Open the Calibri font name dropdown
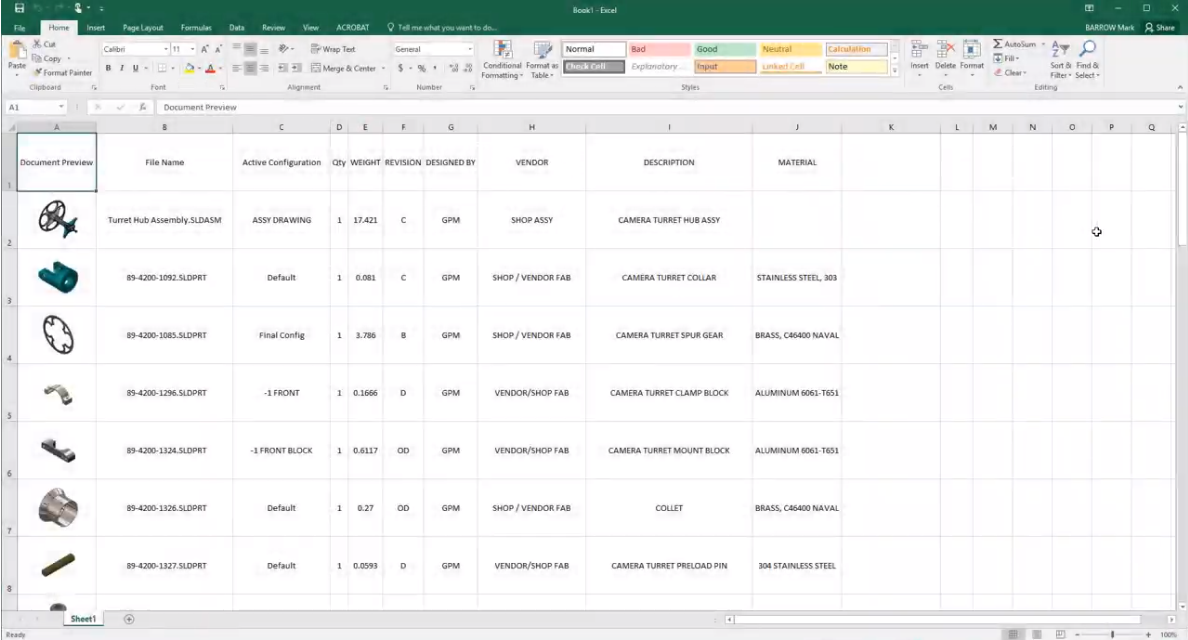The image size is (1188, 640). [166, 49]
